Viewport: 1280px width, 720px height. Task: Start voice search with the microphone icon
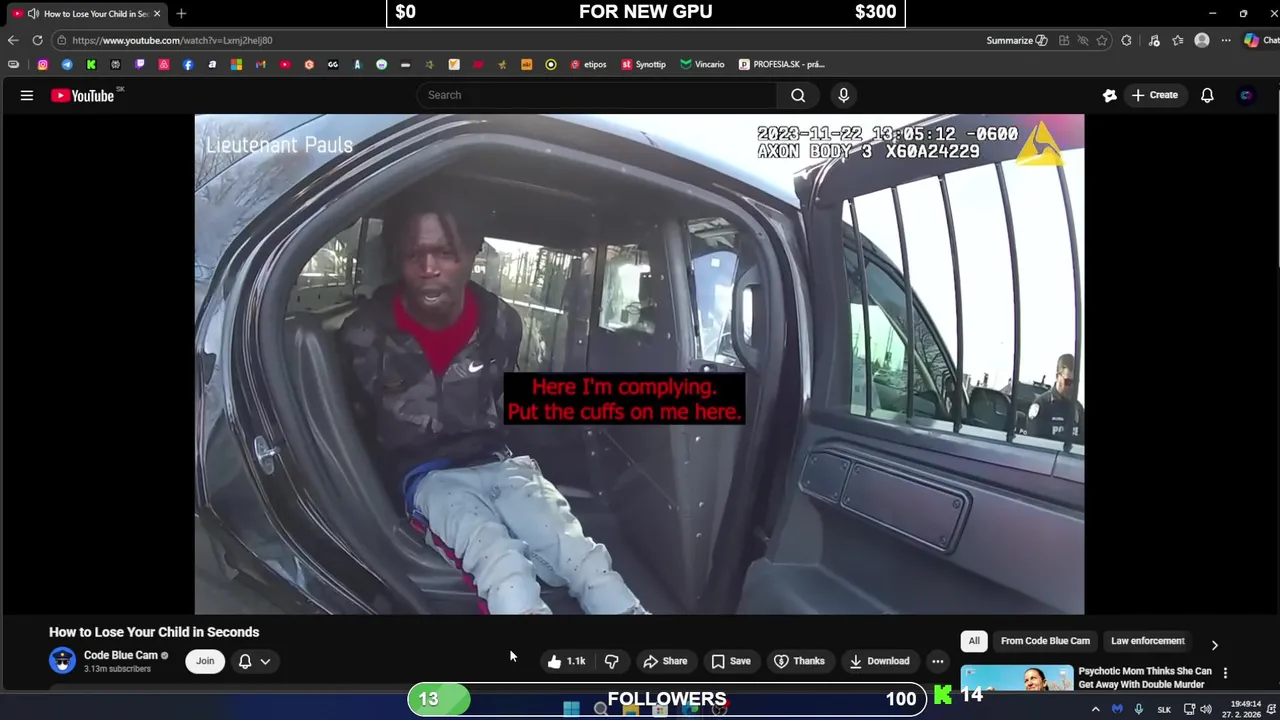pyautogui.click(x=843, y=95)
